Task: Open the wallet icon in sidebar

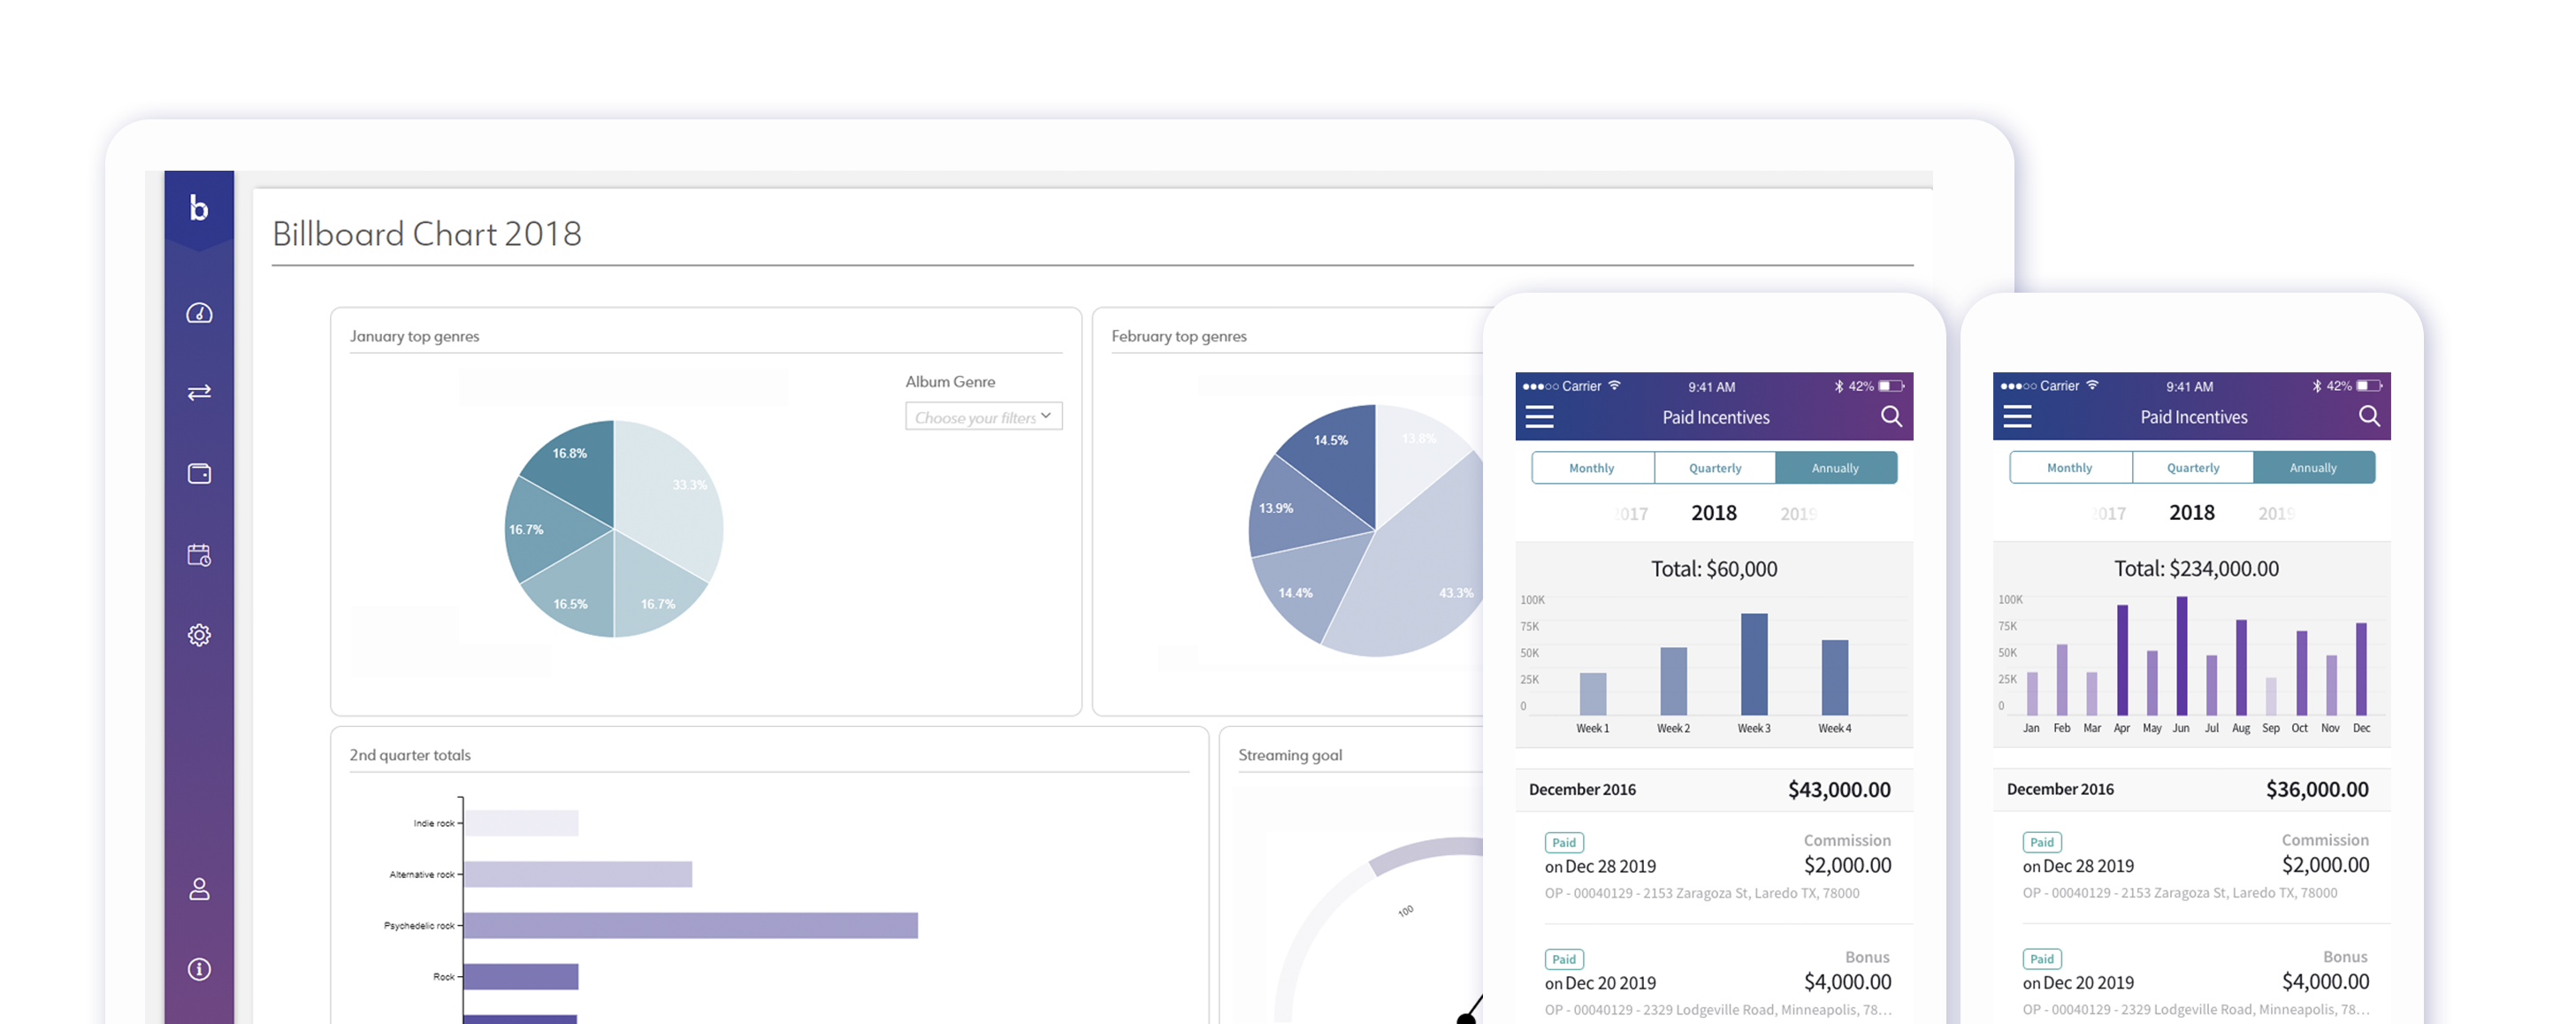Action: click(x=199, y=473)
